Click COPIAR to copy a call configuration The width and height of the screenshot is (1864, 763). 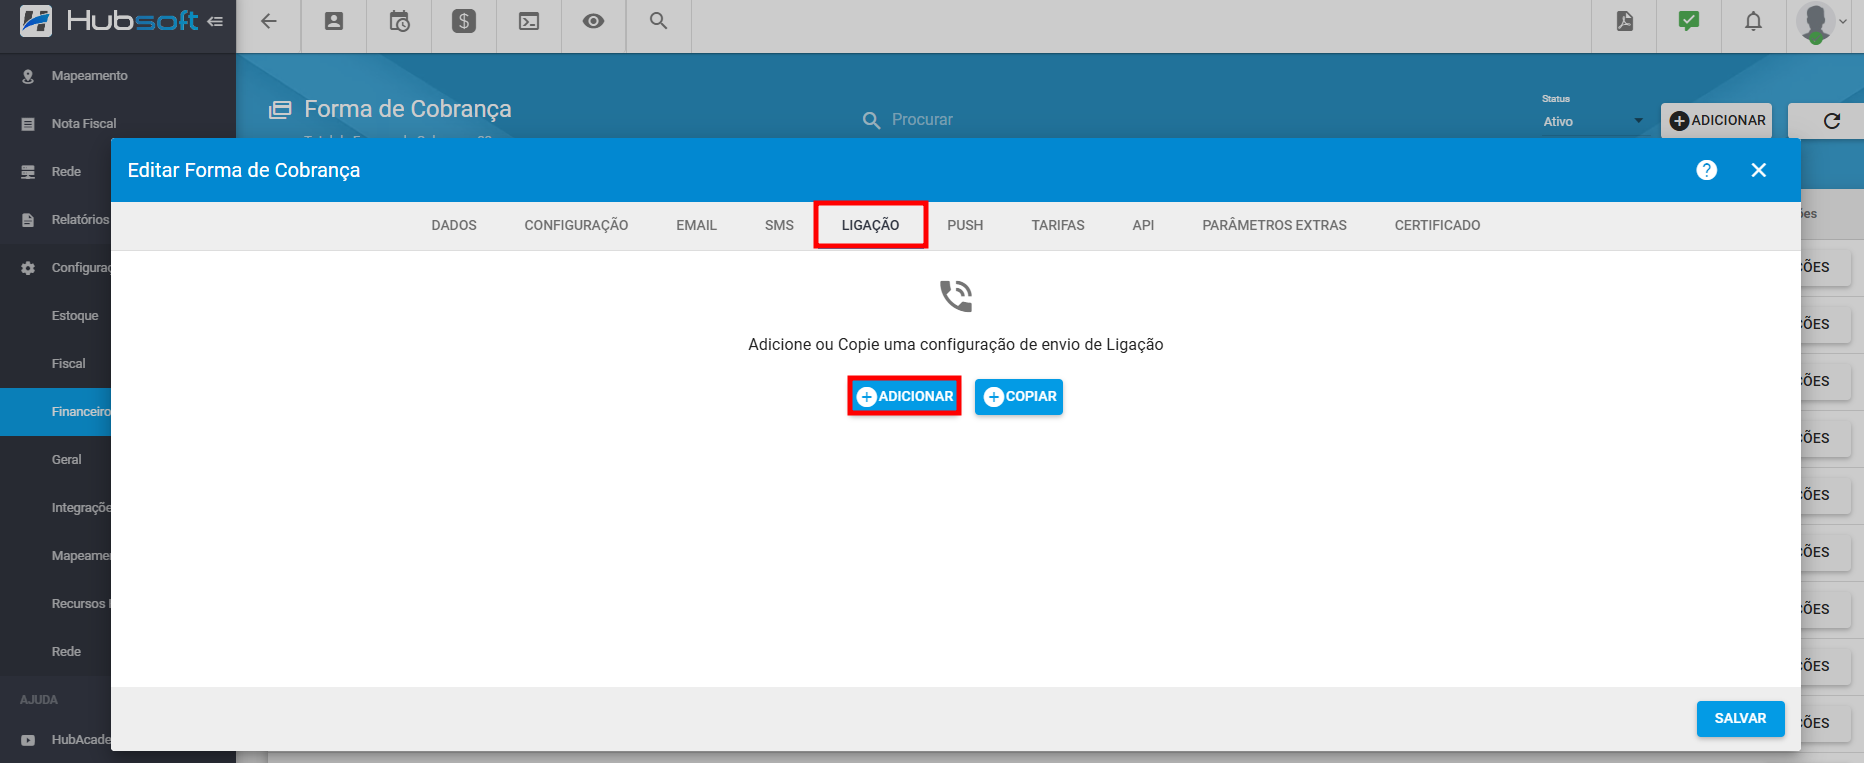point(1018,397)
